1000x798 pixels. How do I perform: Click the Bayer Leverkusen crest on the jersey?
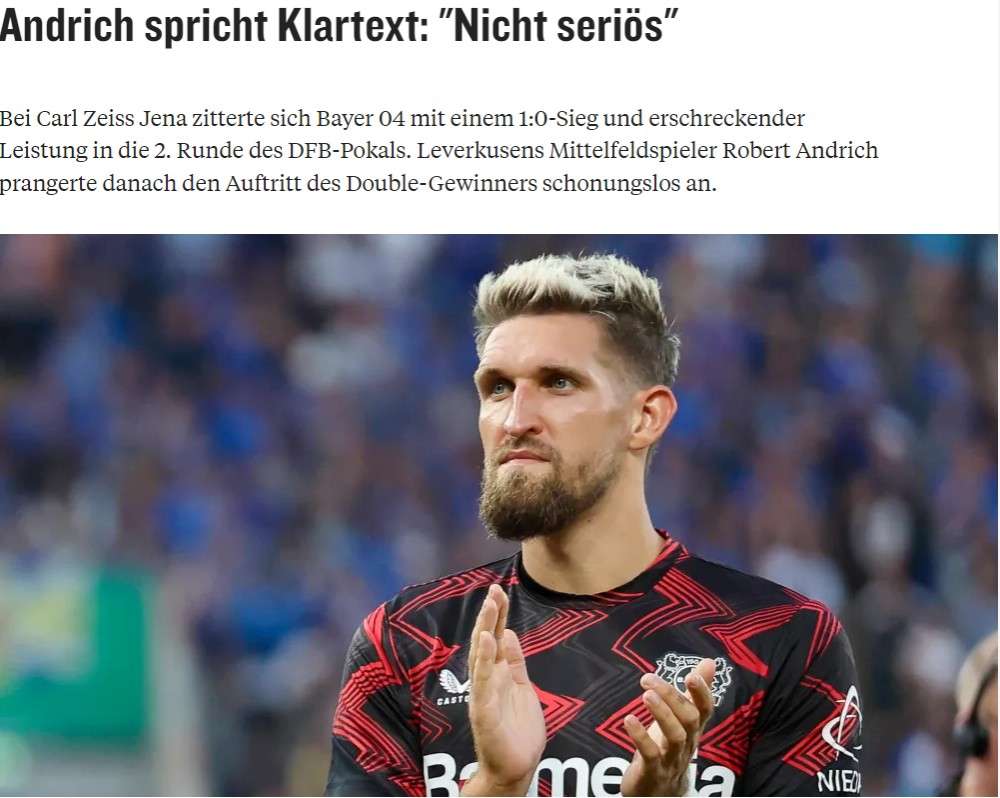click(694, 677)
